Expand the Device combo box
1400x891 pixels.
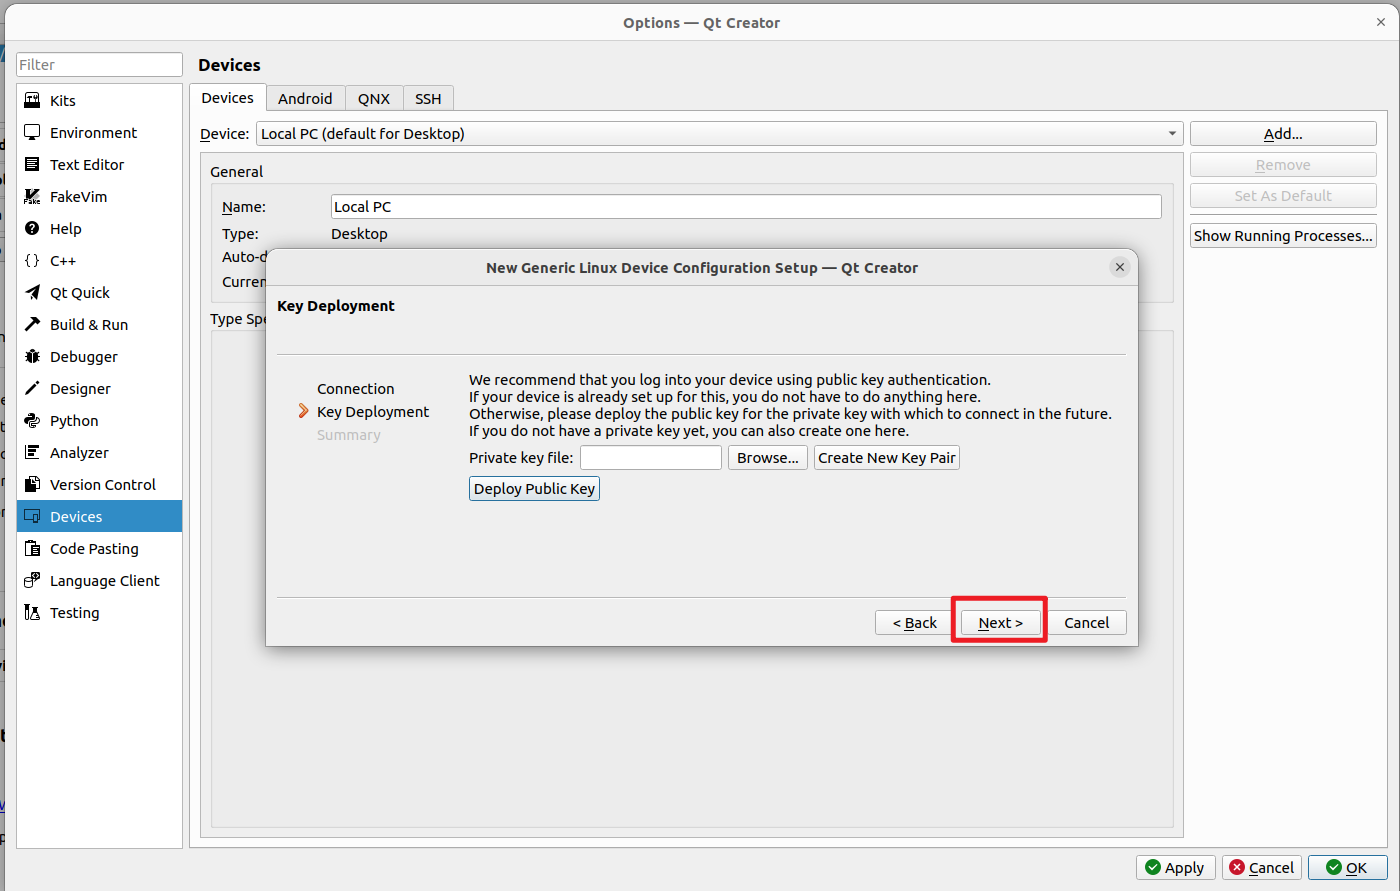720,134
